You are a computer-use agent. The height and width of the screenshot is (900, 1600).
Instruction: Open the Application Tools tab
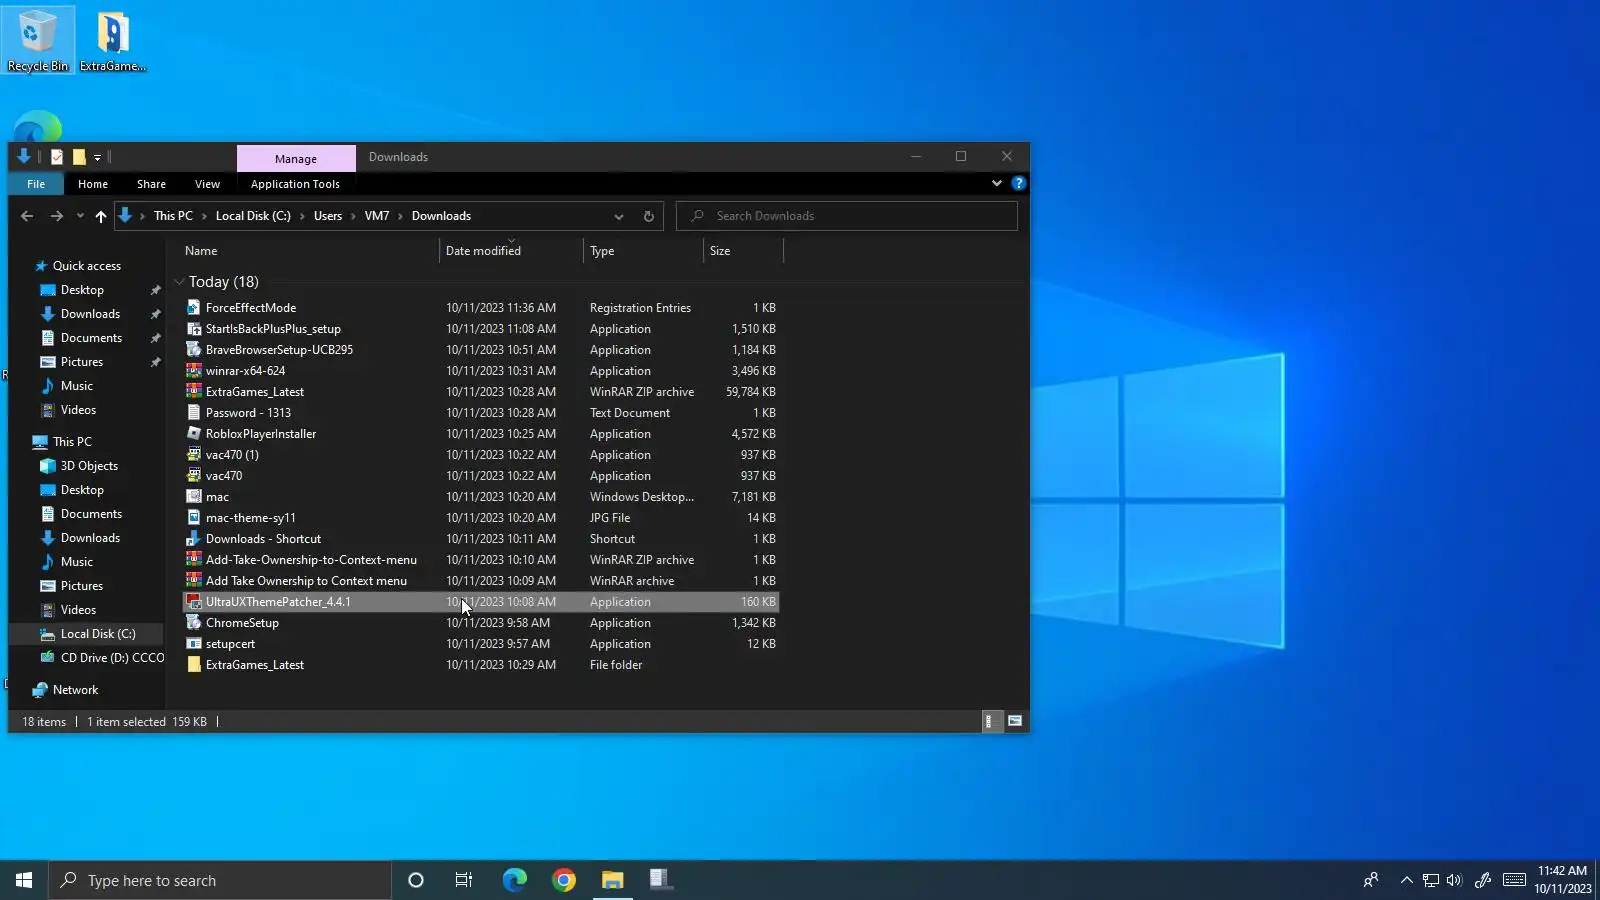point(295,184)
